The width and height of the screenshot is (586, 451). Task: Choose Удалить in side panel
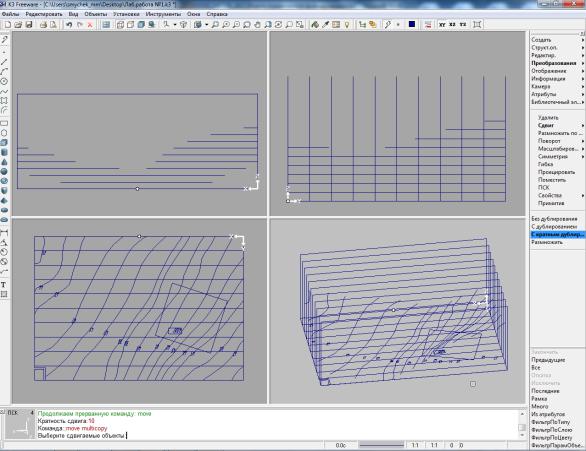pyautogui.click(x=548, y=117)
